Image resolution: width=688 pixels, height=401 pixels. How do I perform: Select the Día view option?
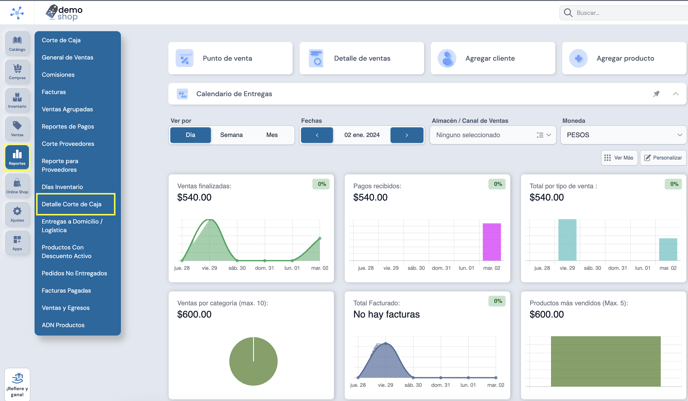click(x=190, y=135)
